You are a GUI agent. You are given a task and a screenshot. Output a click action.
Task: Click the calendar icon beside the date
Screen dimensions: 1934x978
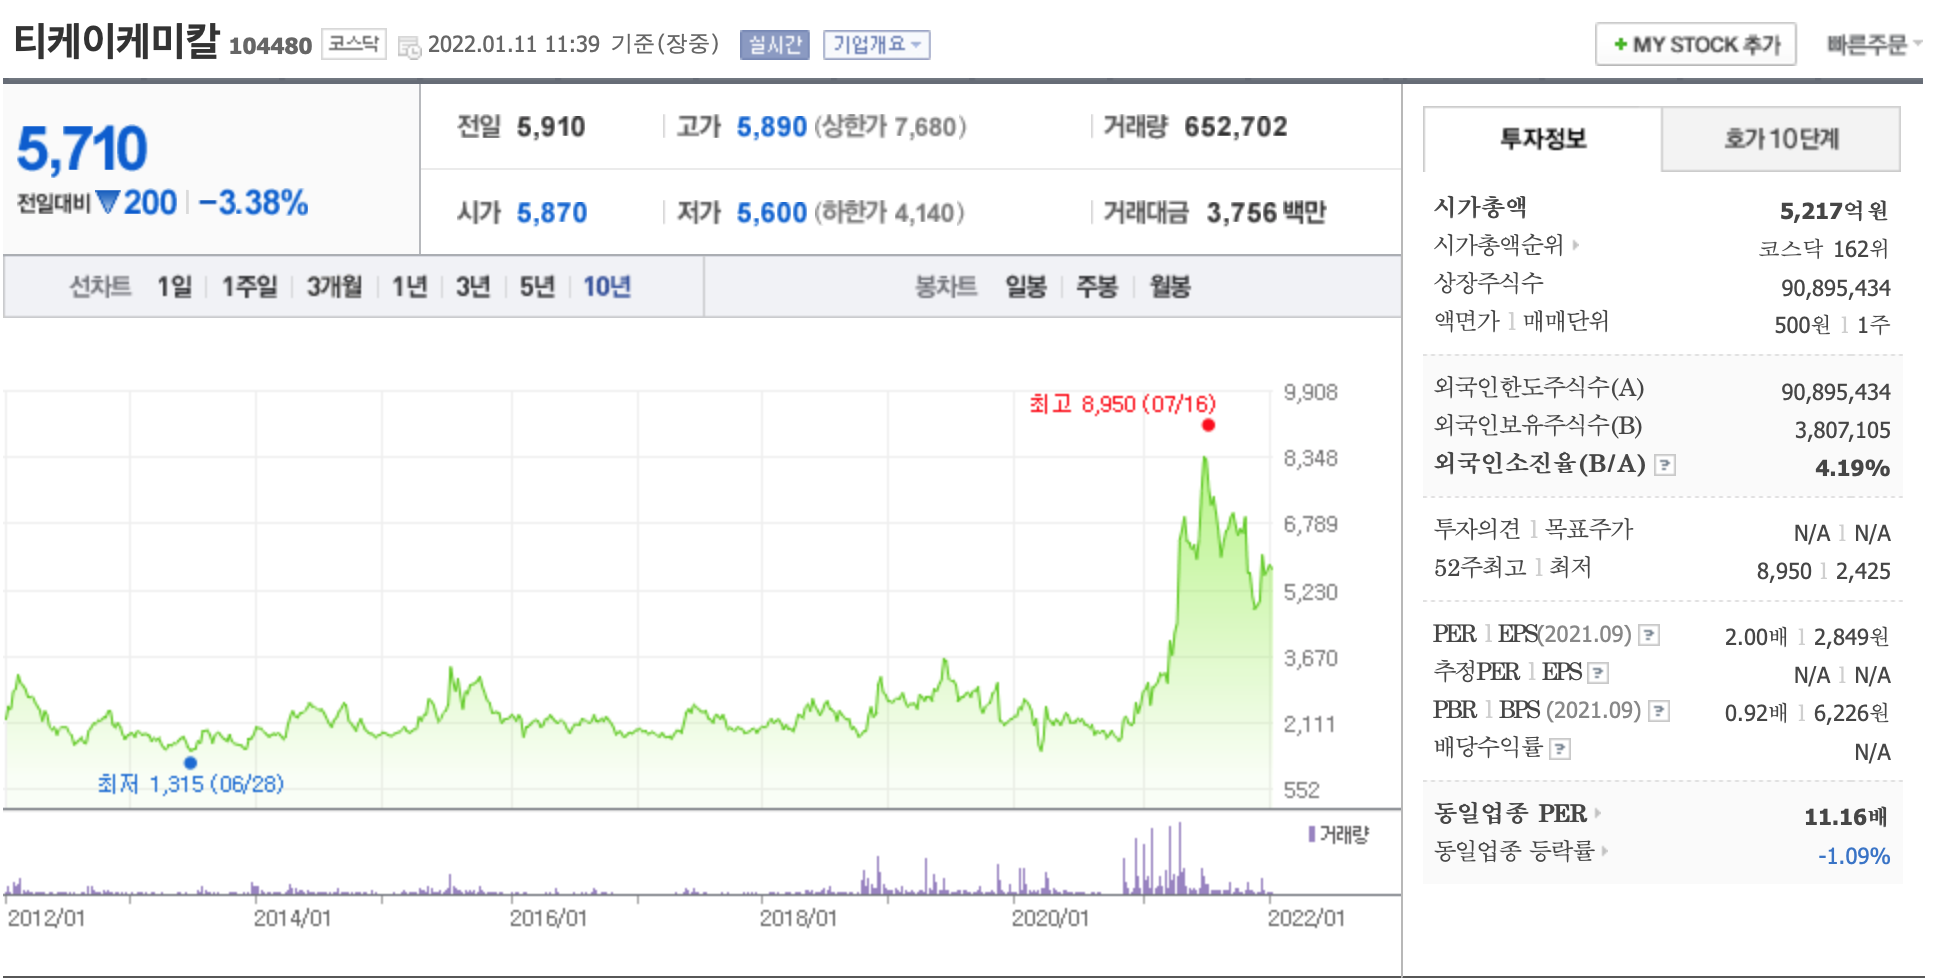(x=409, y=47)
